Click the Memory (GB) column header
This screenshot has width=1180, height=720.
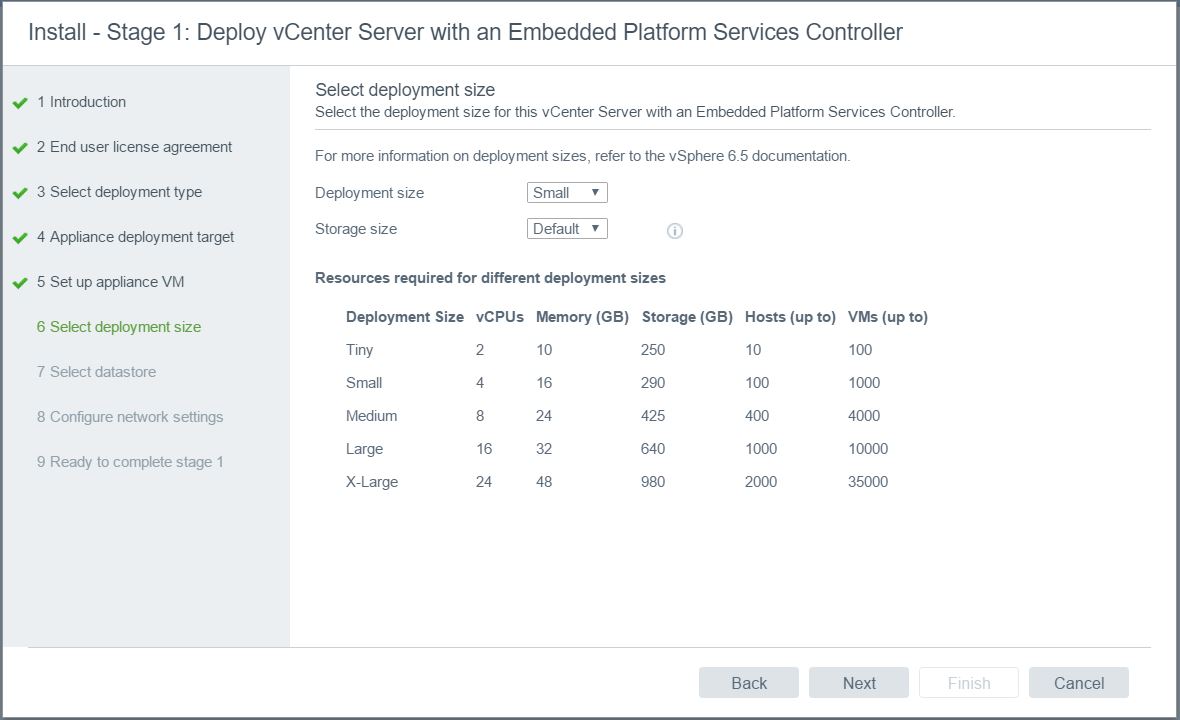[582, 317]
